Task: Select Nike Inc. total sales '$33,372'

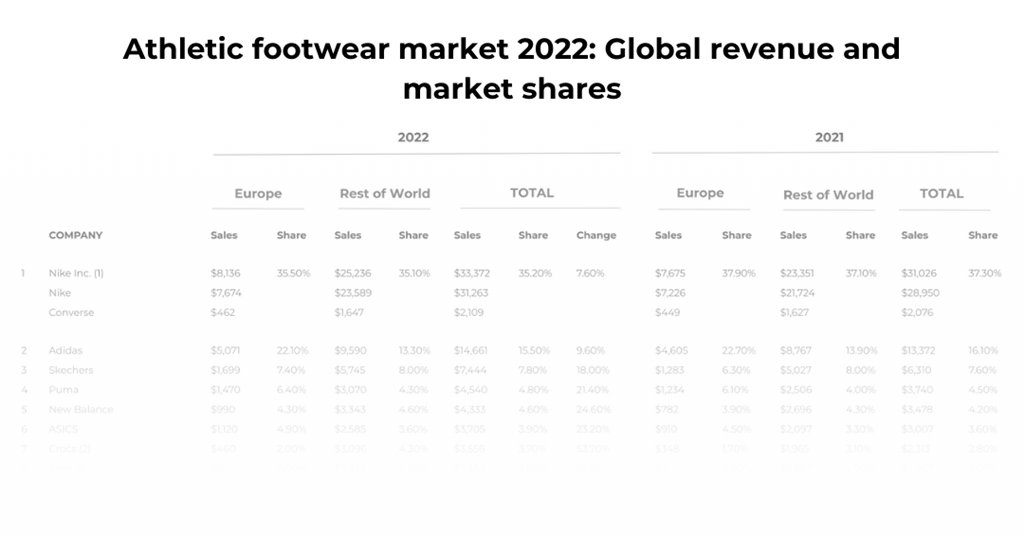Action: coord(472,273)
